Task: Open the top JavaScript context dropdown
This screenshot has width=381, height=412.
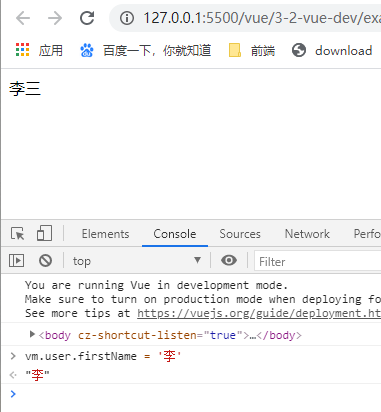Action: coord(137,261)
